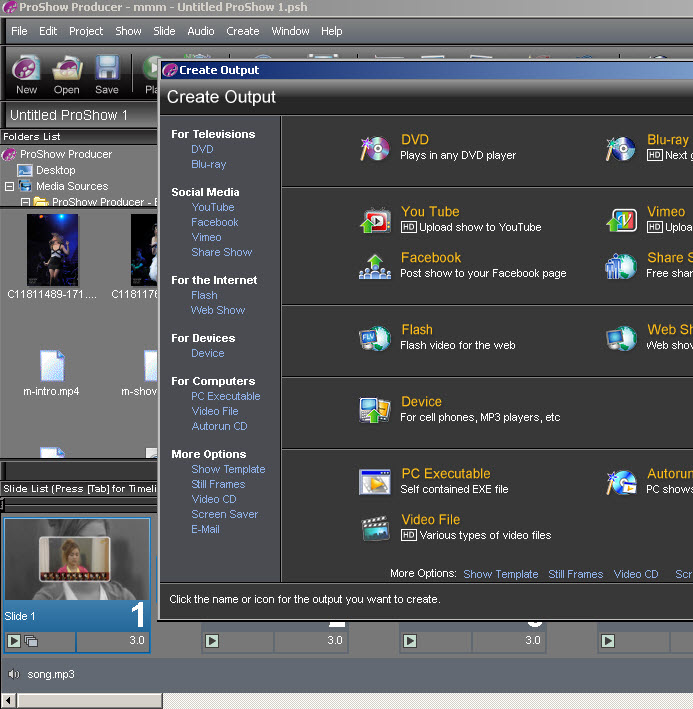
Task: Open the File menu
Action: click(19, 31)
